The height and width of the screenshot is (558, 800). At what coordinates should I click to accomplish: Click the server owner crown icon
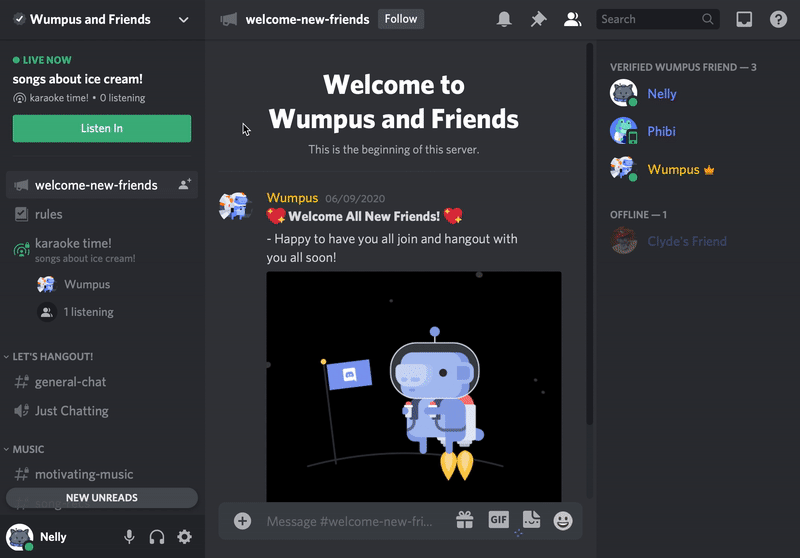[709, 170]
